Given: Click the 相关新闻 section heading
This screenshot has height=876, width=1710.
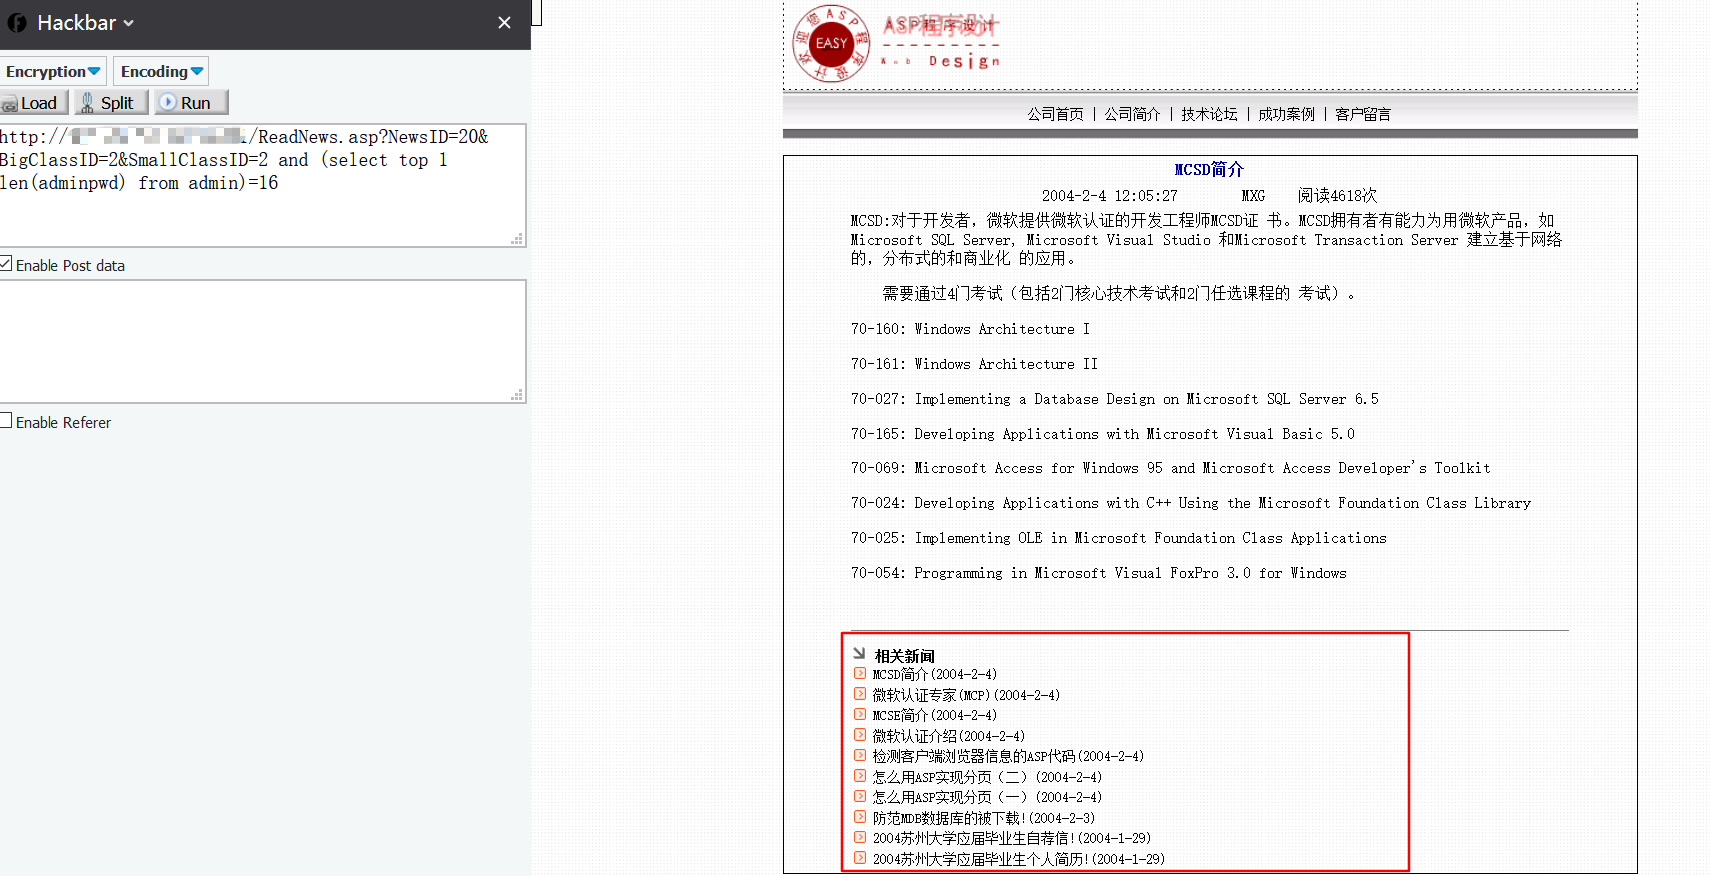Looking at the screenshot, I should pyautogui.click(x=904, y=656).
